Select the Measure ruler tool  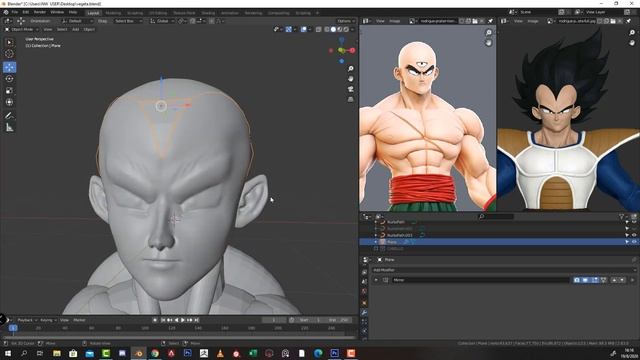(x=9, y=128)
